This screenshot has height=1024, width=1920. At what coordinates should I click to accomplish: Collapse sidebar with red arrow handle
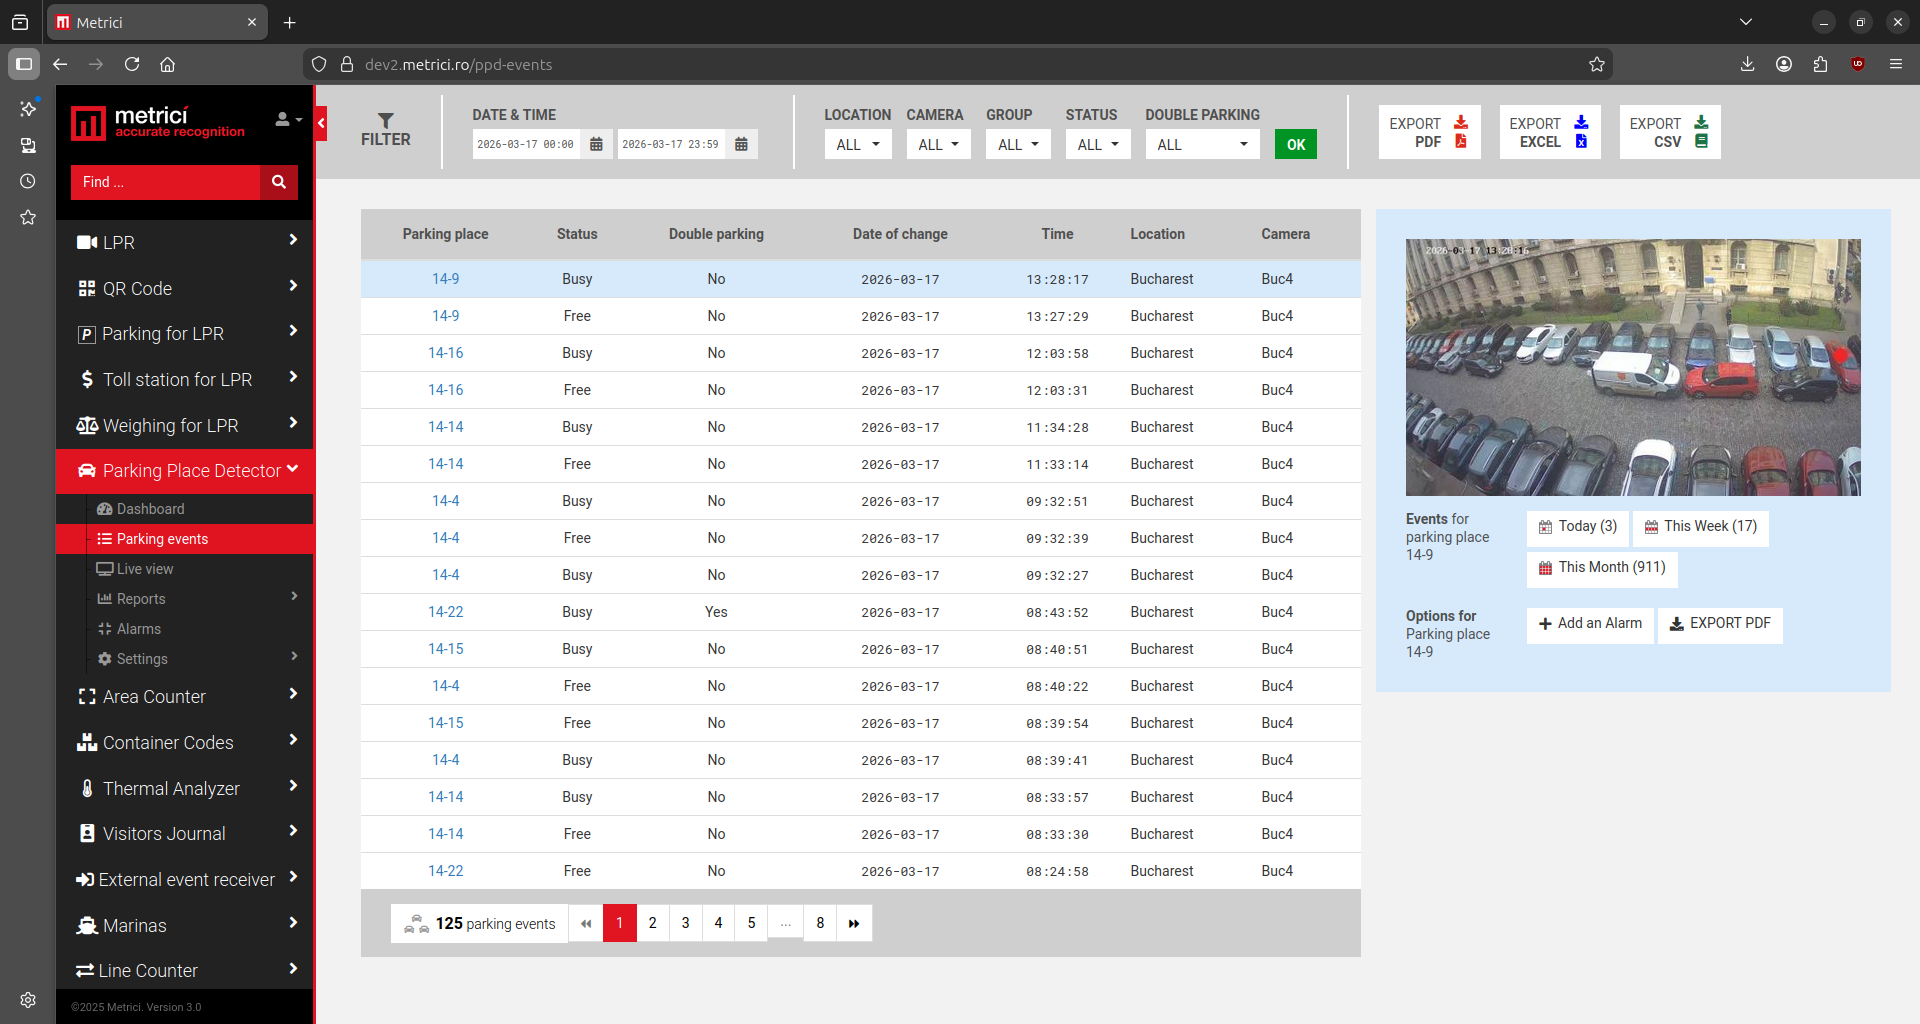[x=321, y=123]
